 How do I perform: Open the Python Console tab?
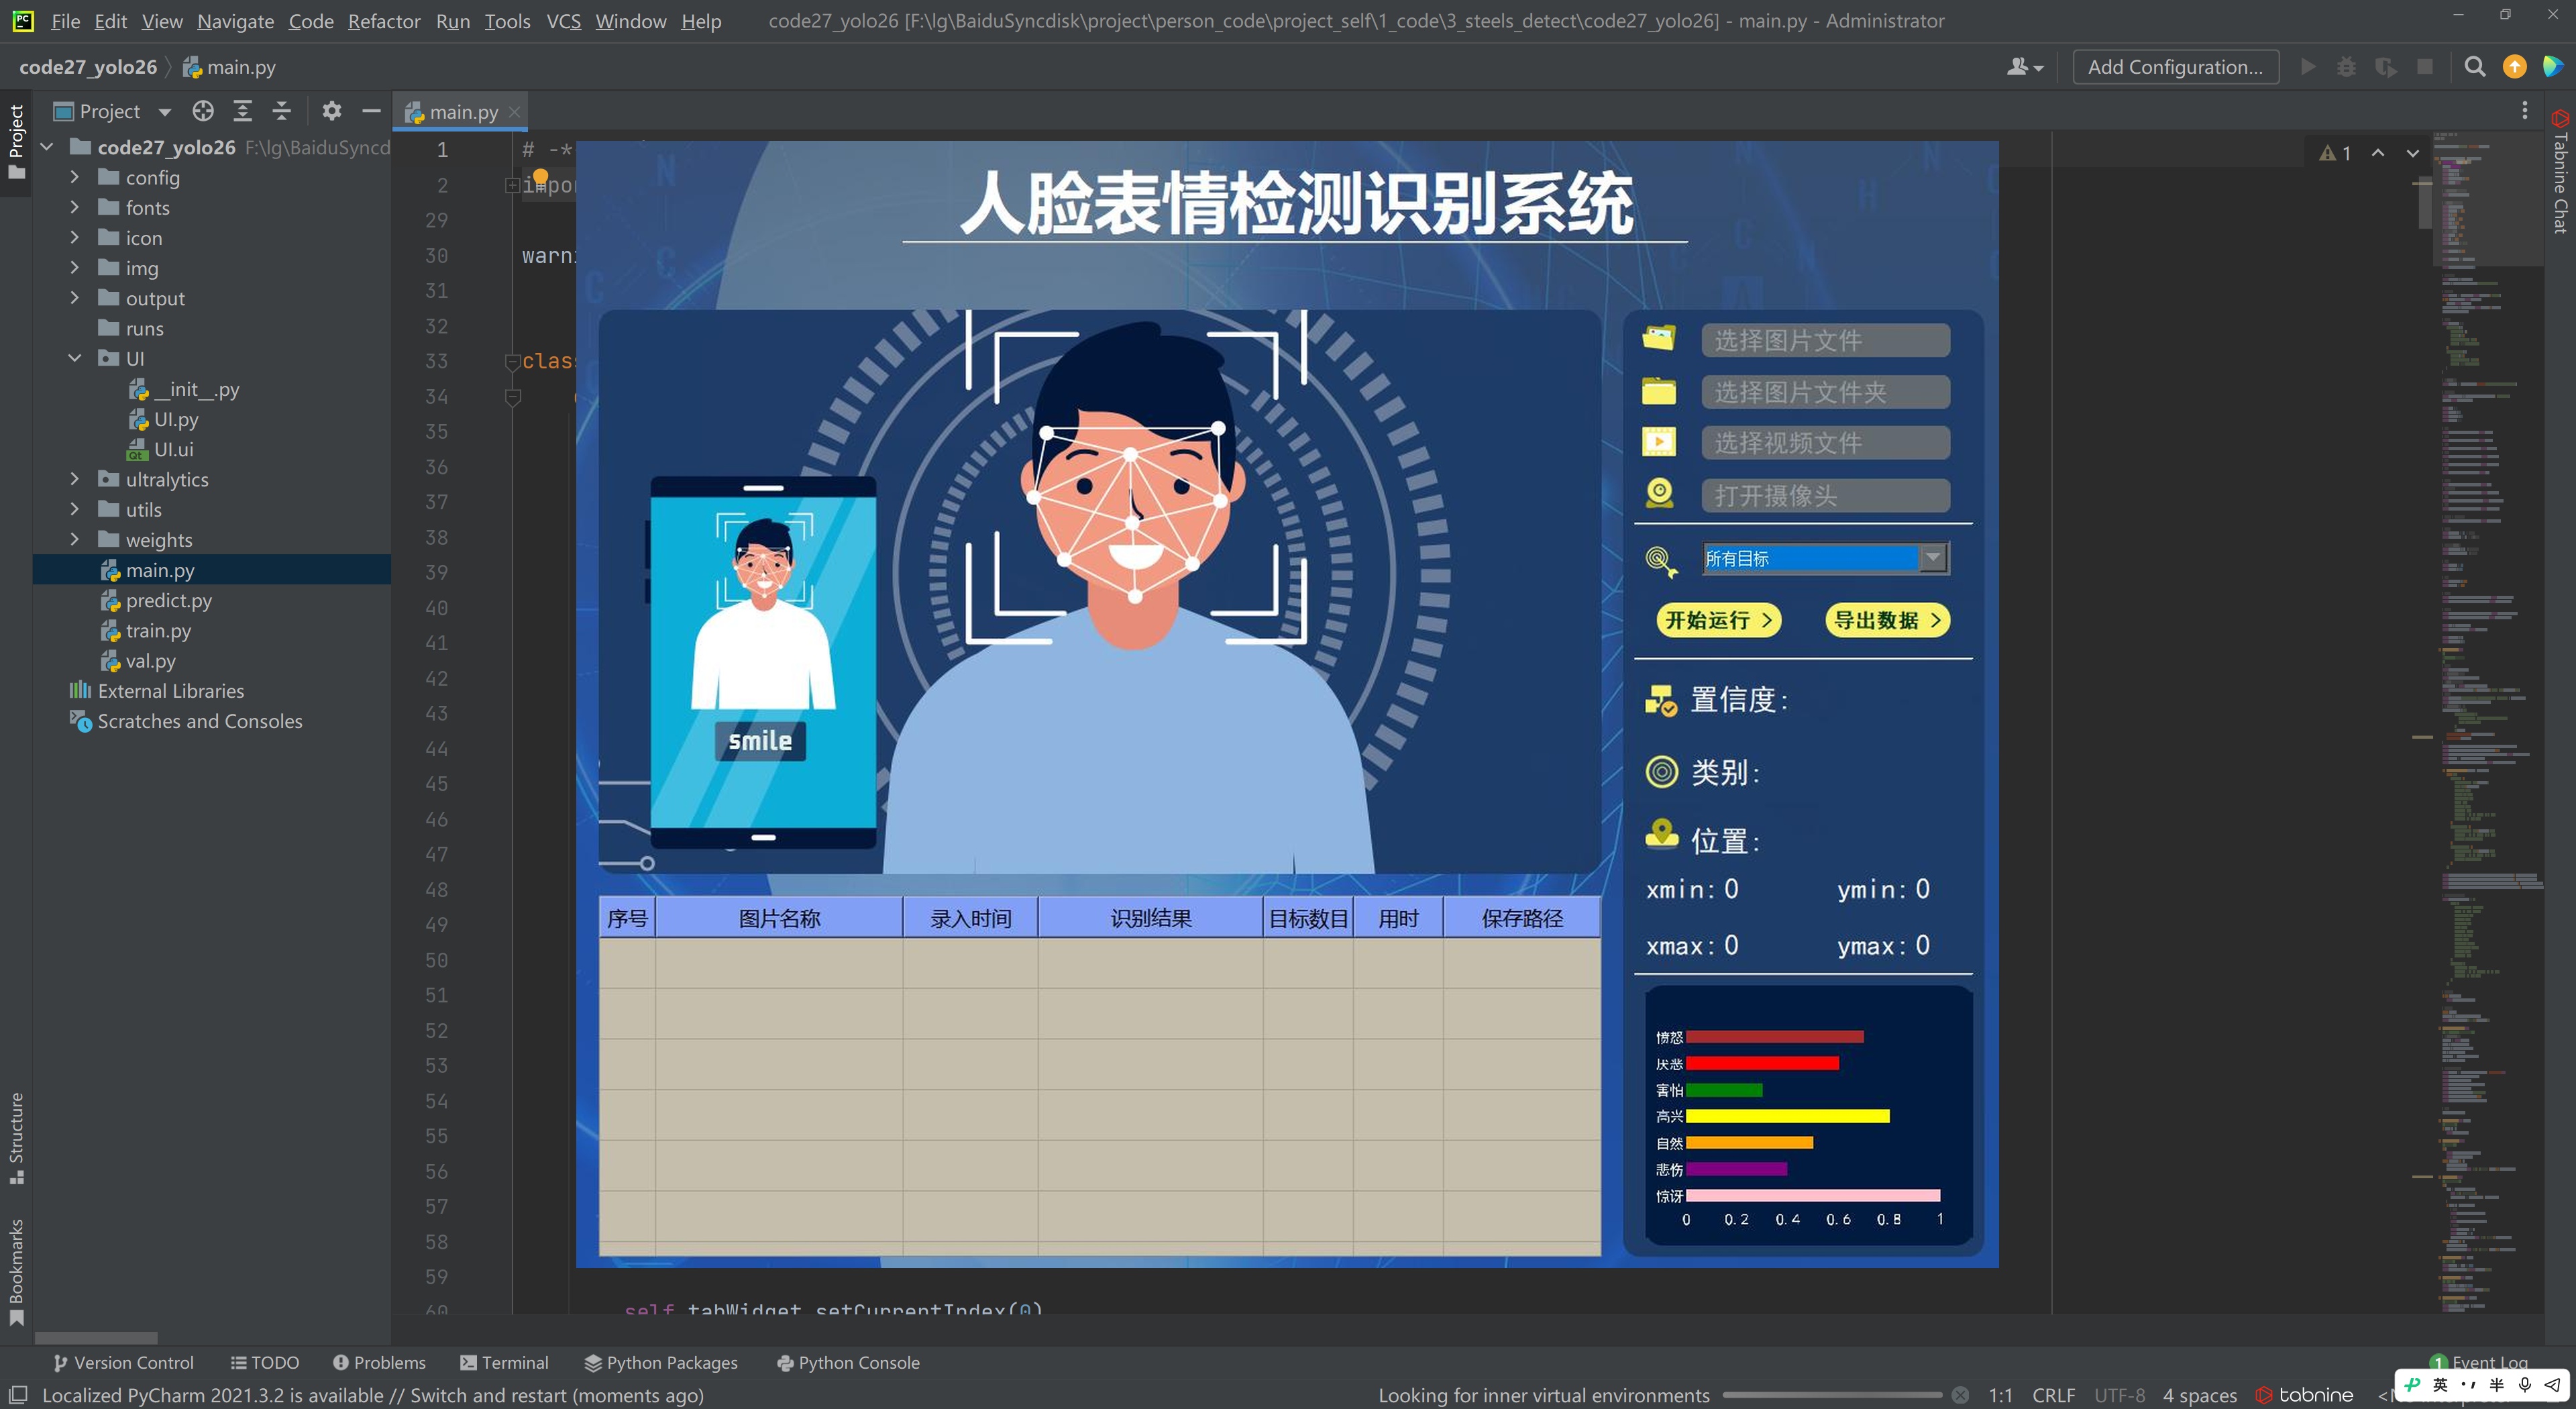848,1362
